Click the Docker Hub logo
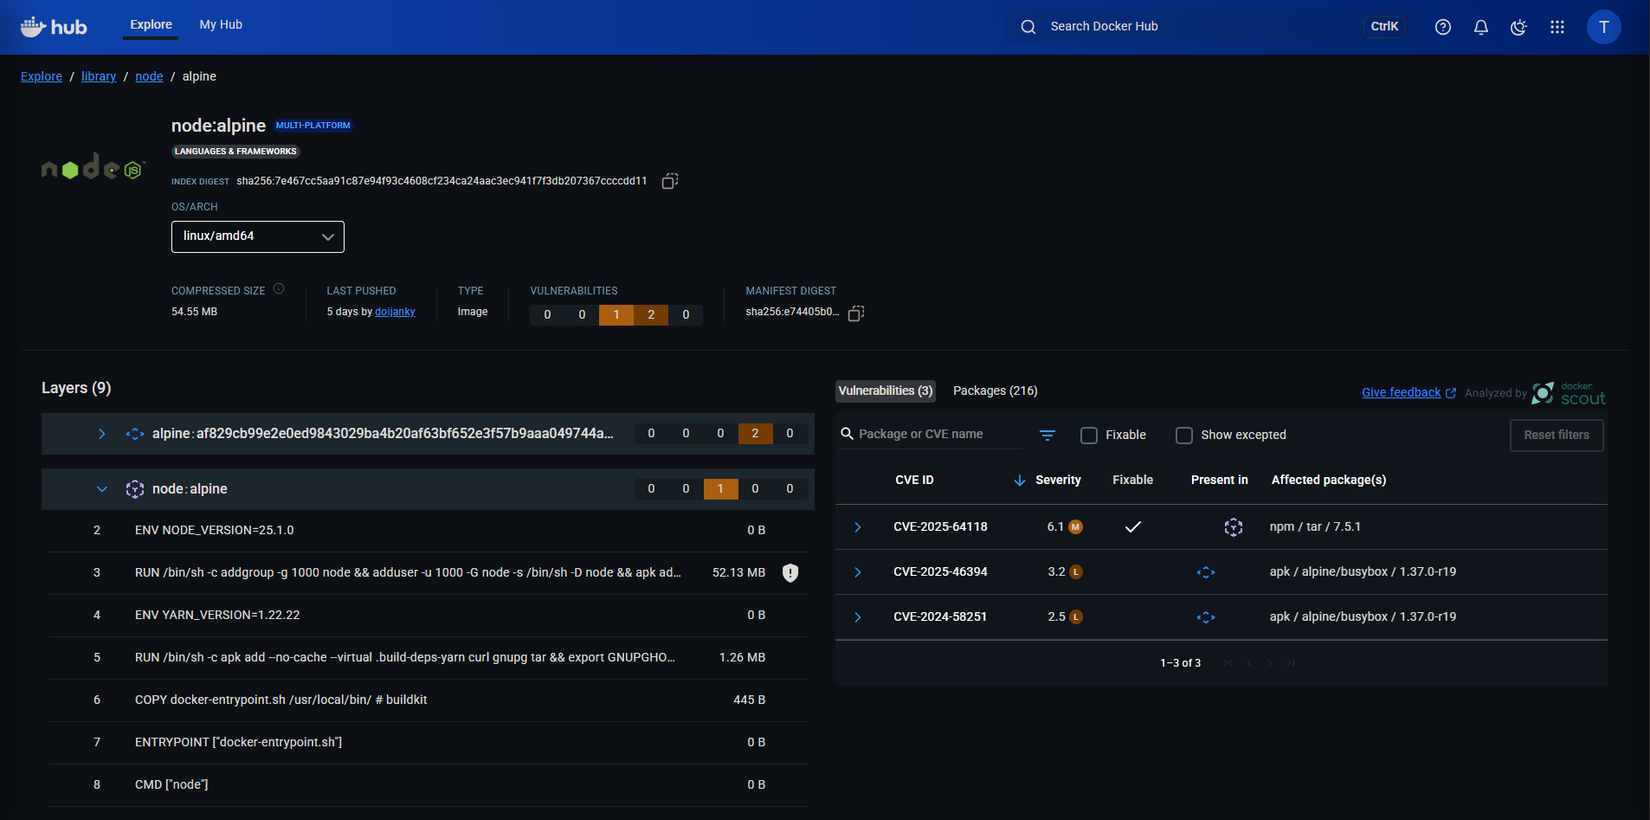 [54, 27]
